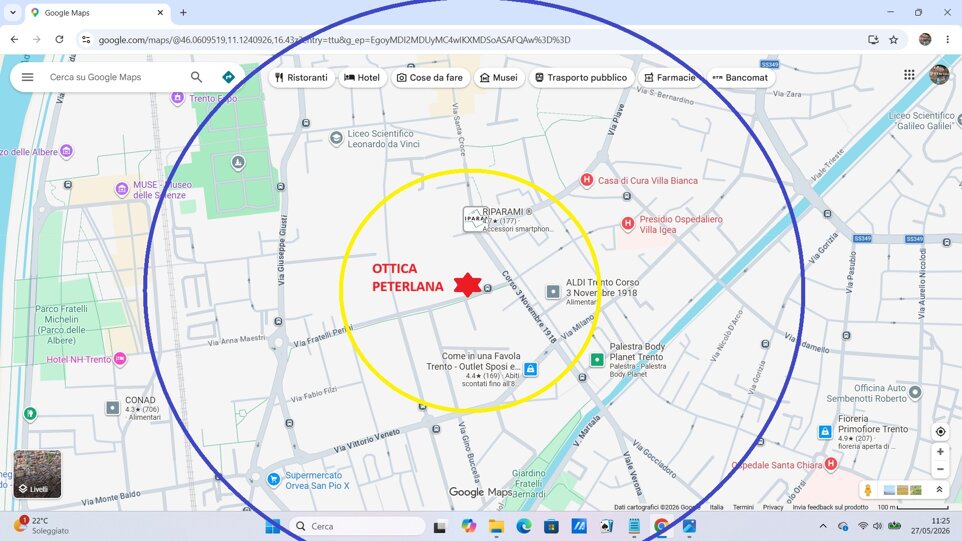Open Copilot from the taskbar
Screen dimensions: 962x541
468,526
